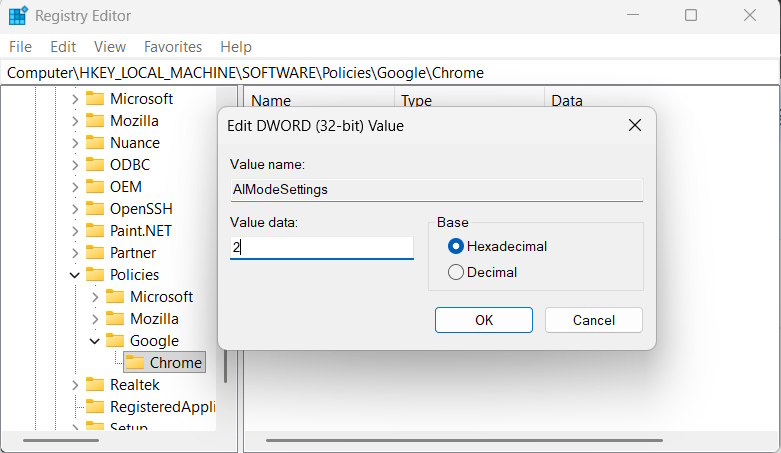Click the tree pane vertical scrollbar
The image size is (781, 453).
[x=226, y=366]
